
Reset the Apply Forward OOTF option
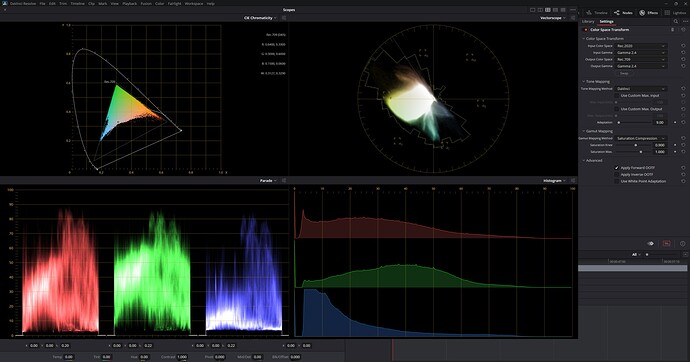(683, 168)
